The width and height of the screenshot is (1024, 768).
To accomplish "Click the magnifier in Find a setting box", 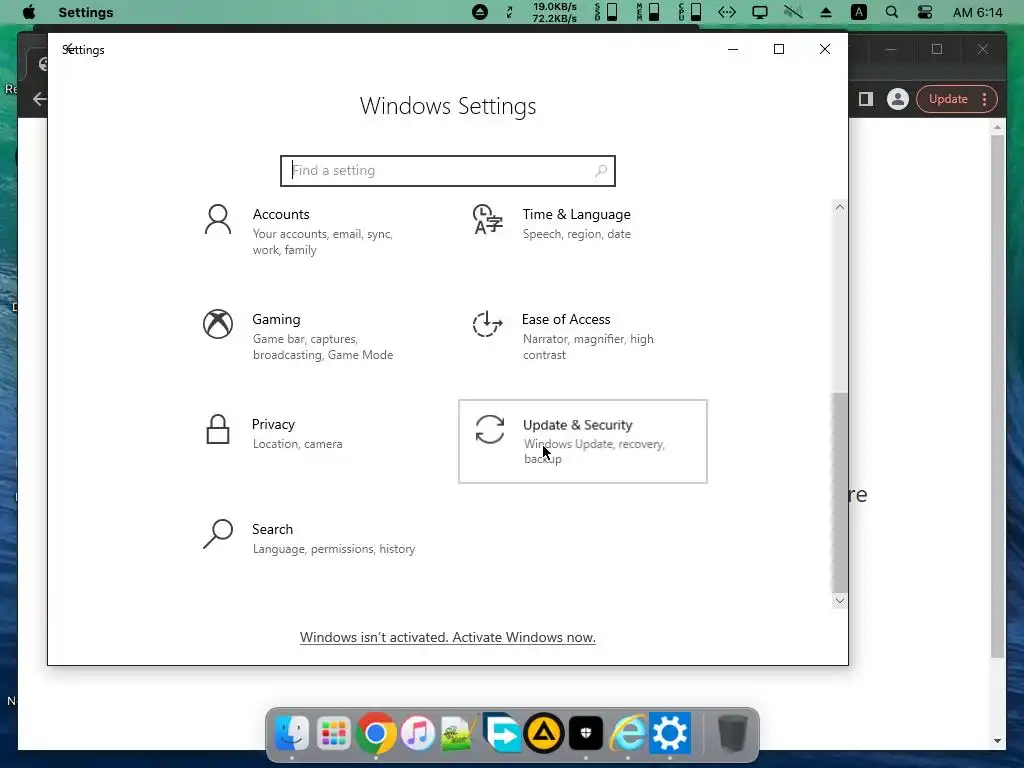I will [601, 170].
